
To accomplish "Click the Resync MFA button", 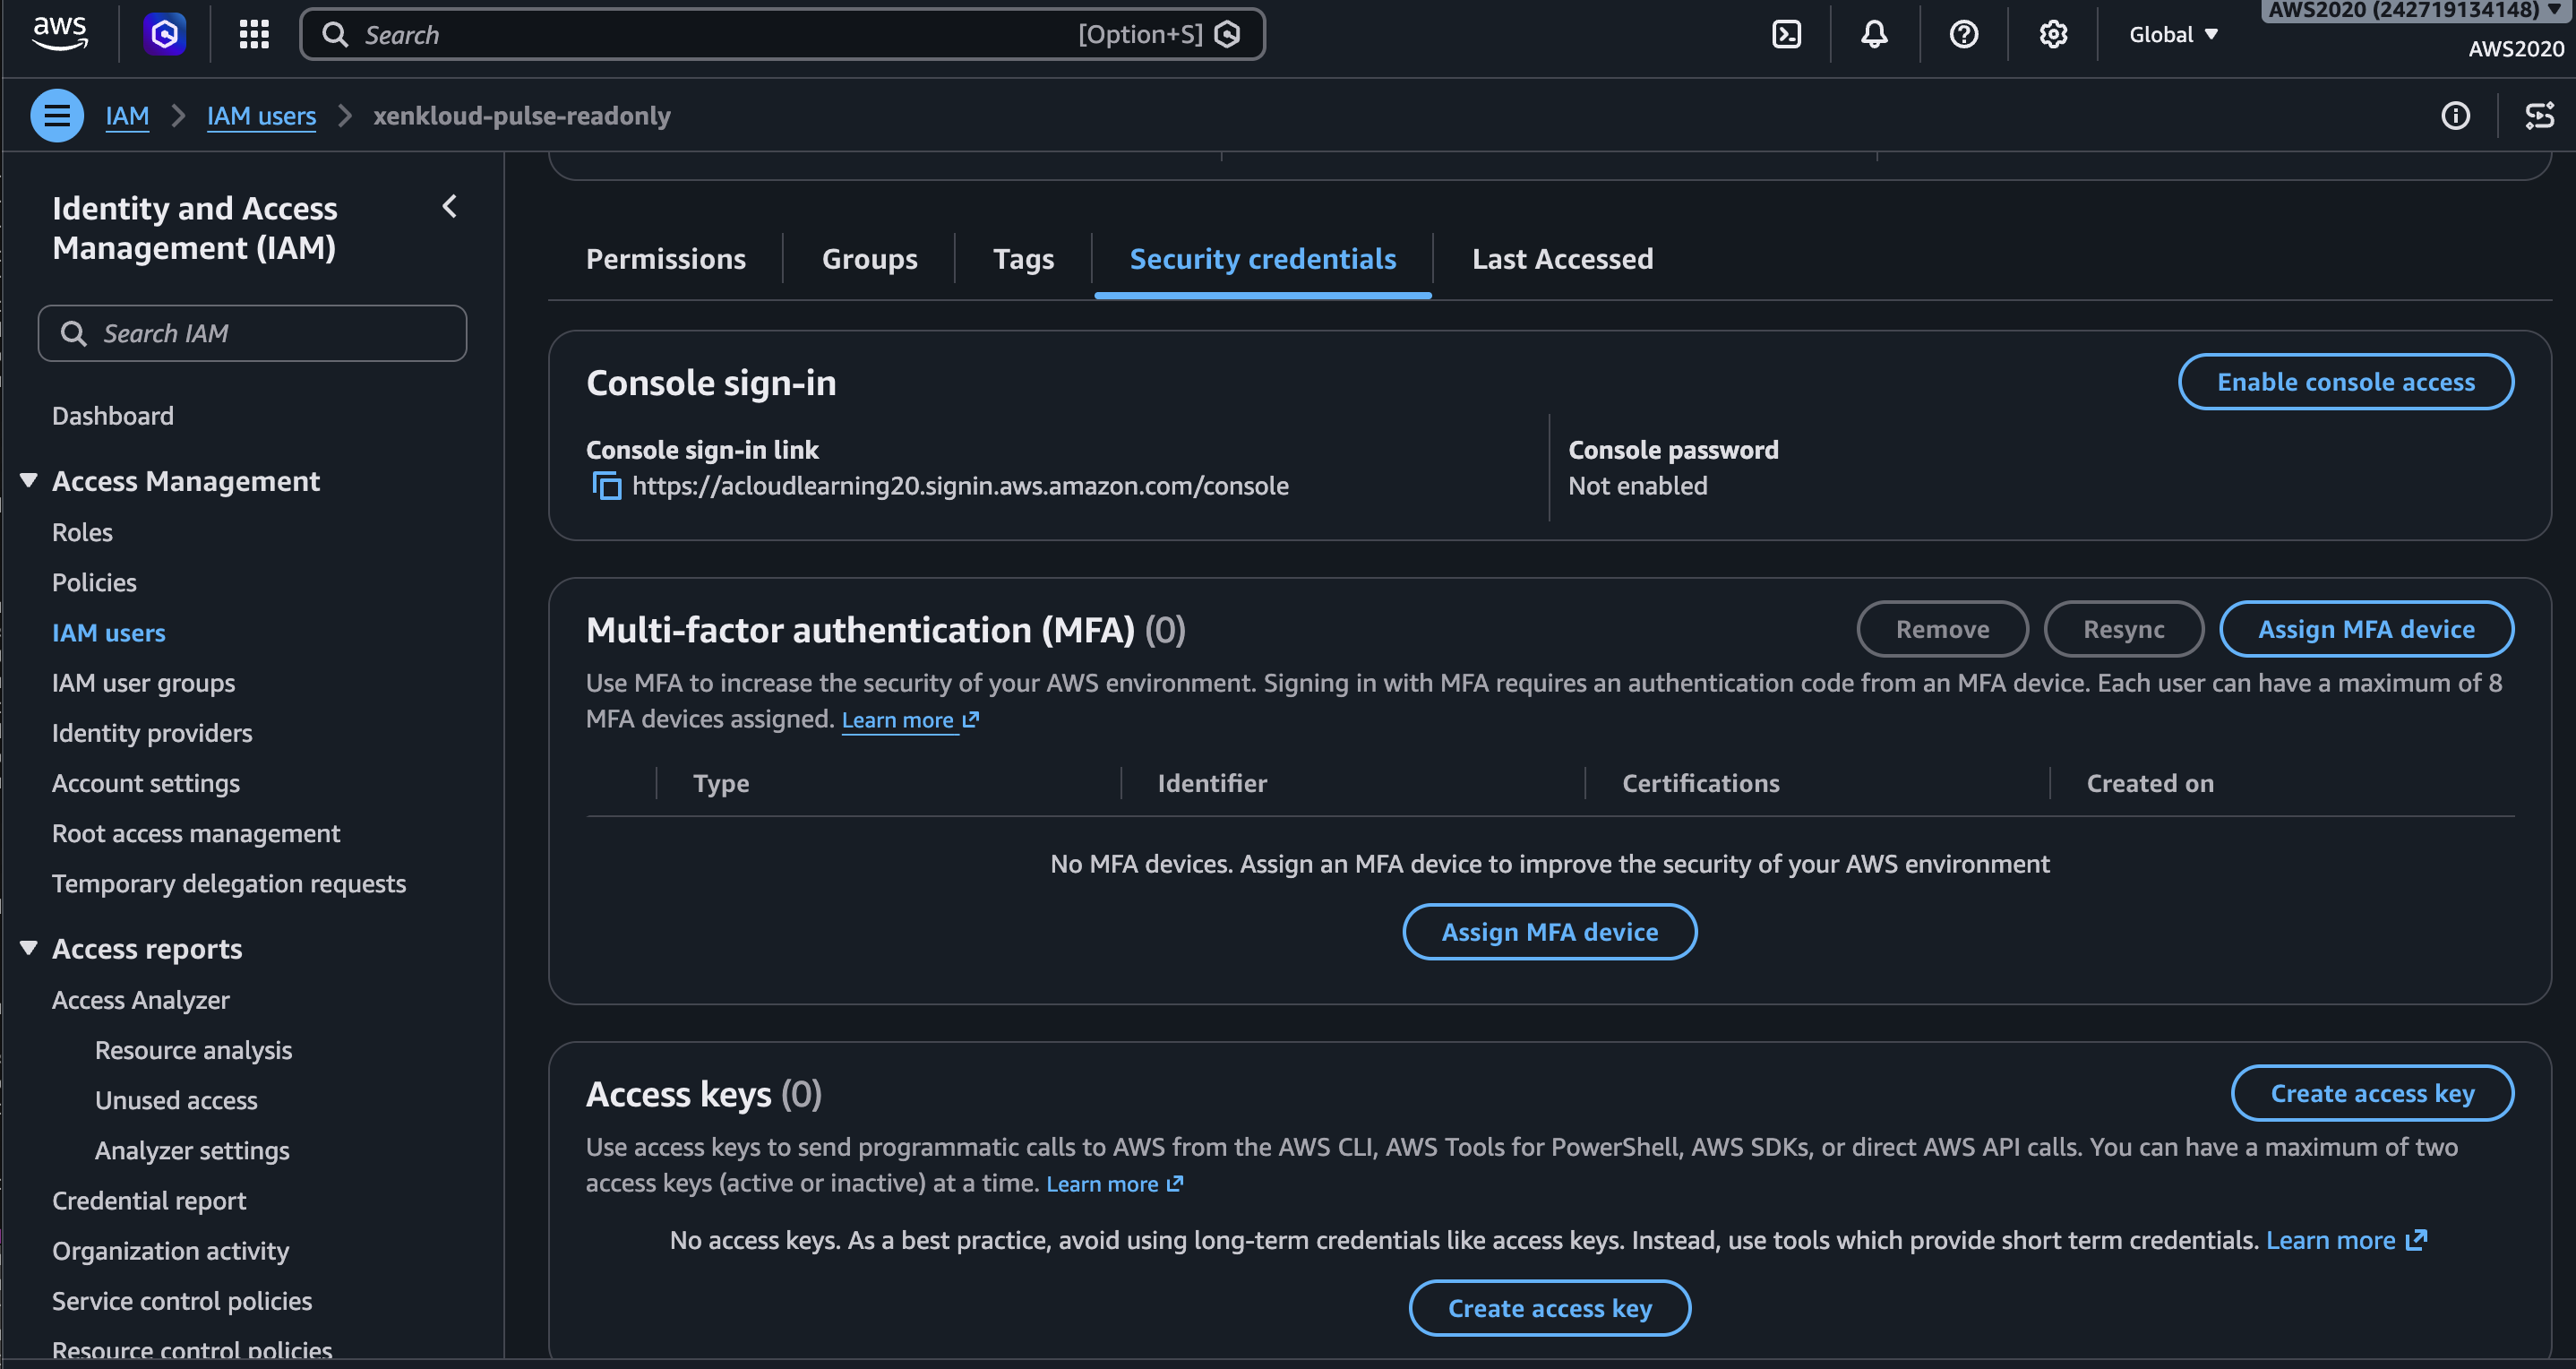I will point(2123,629).
